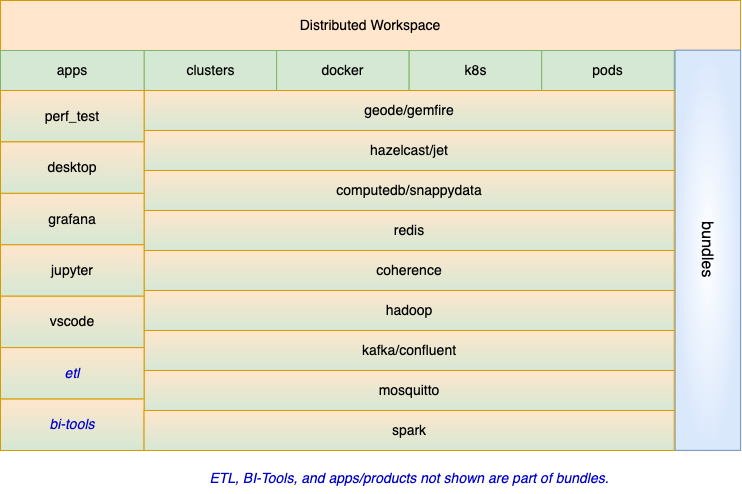Click the computedb/snappydata row

(x=409, y=191)
